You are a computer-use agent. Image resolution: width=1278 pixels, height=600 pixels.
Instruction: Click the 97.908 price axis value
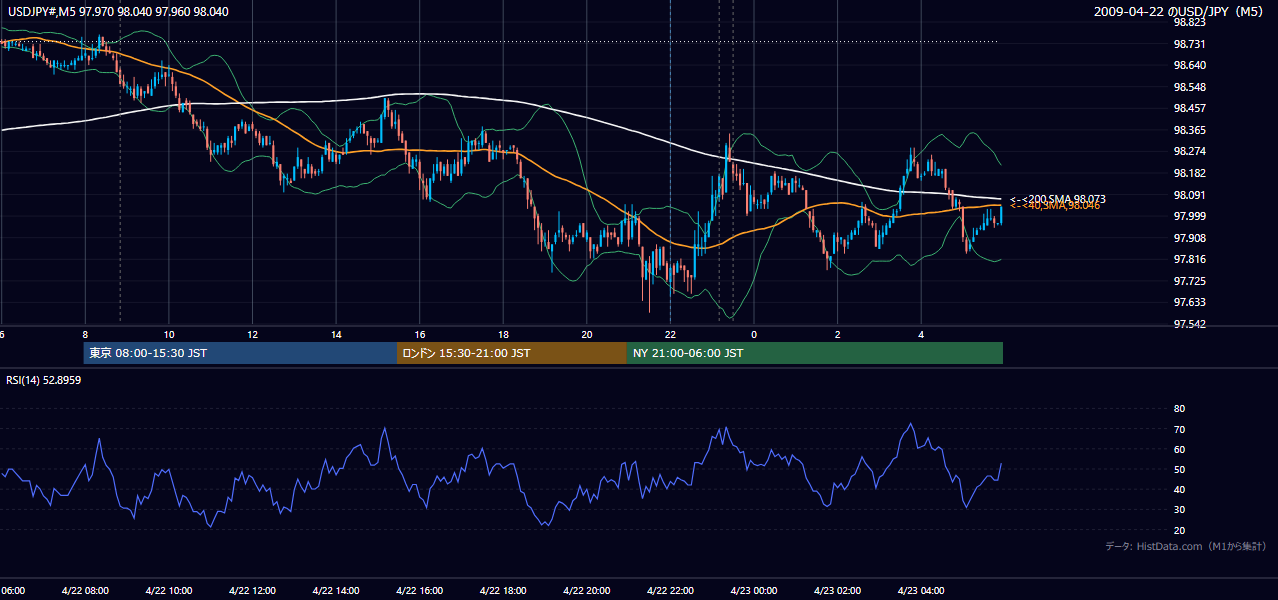1189,238
